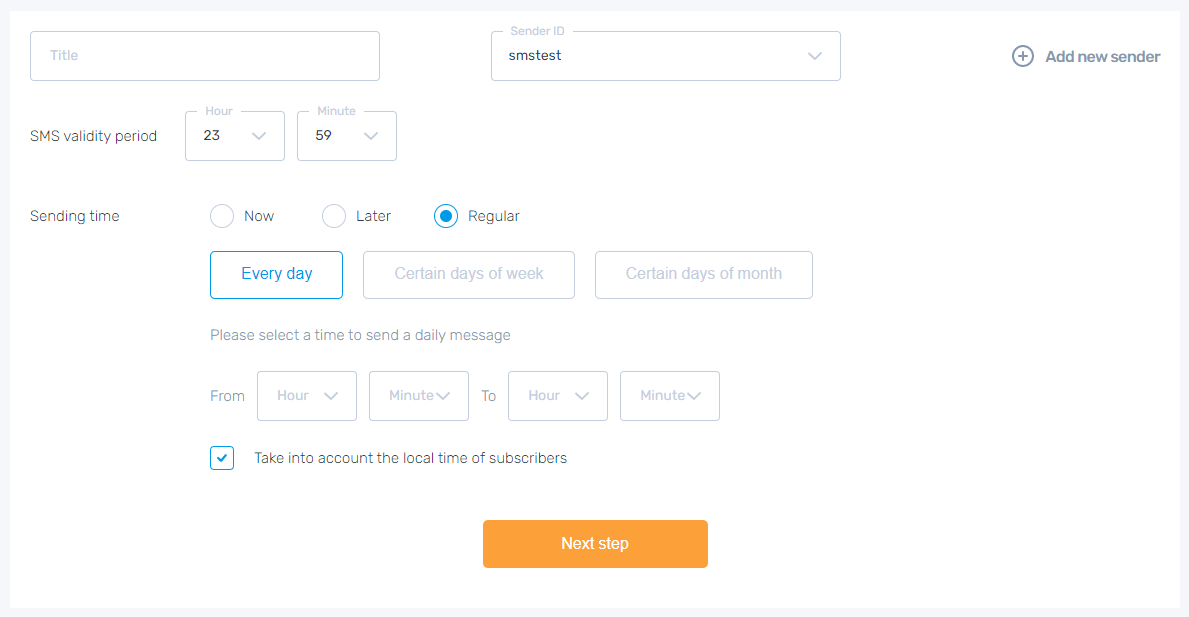Click the From Hour chevron arrow
This screenshot has height=617, width=1189.
pyautogui.click(x=331, y=396)
